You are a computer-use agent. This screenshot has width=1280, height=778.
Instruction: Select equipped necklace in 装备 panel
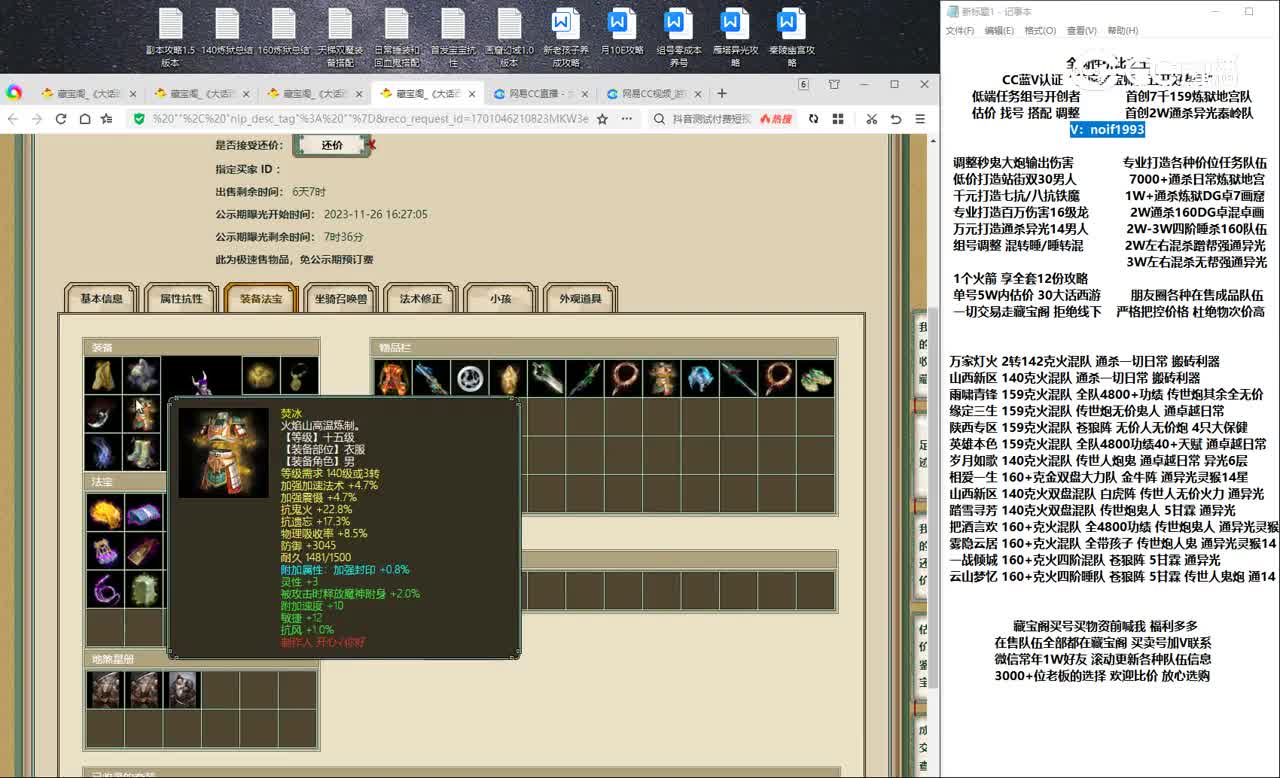click(299, 376)
